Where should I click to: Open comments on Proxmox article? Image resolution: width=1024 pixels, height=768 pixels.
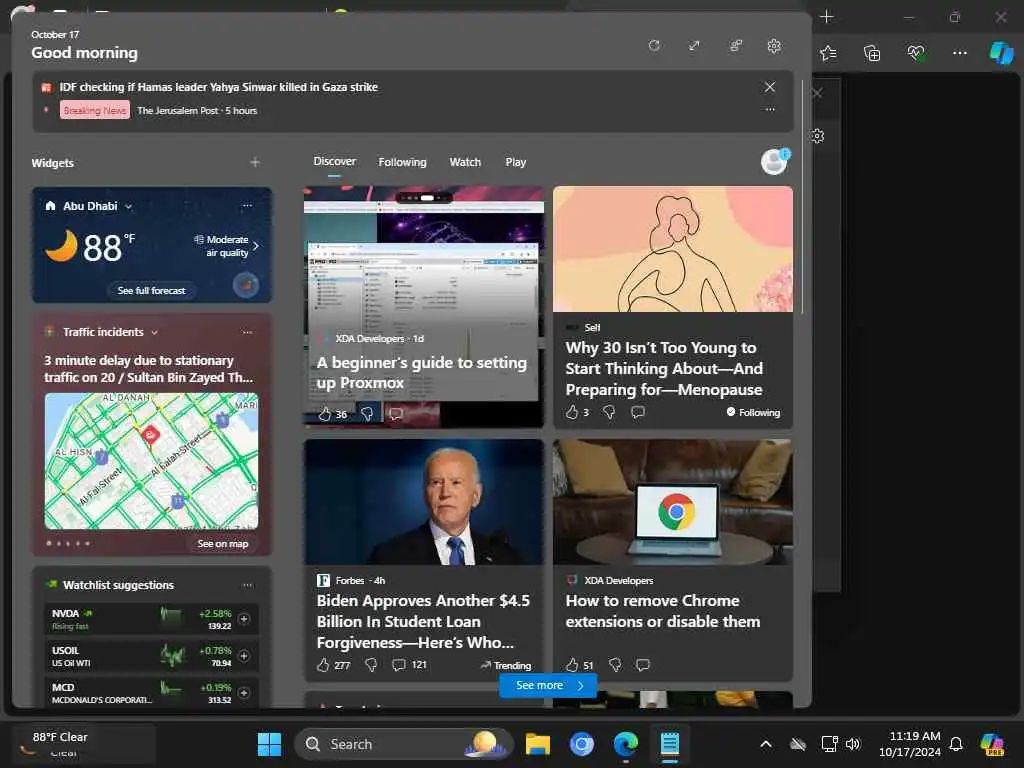coord(396,414)
